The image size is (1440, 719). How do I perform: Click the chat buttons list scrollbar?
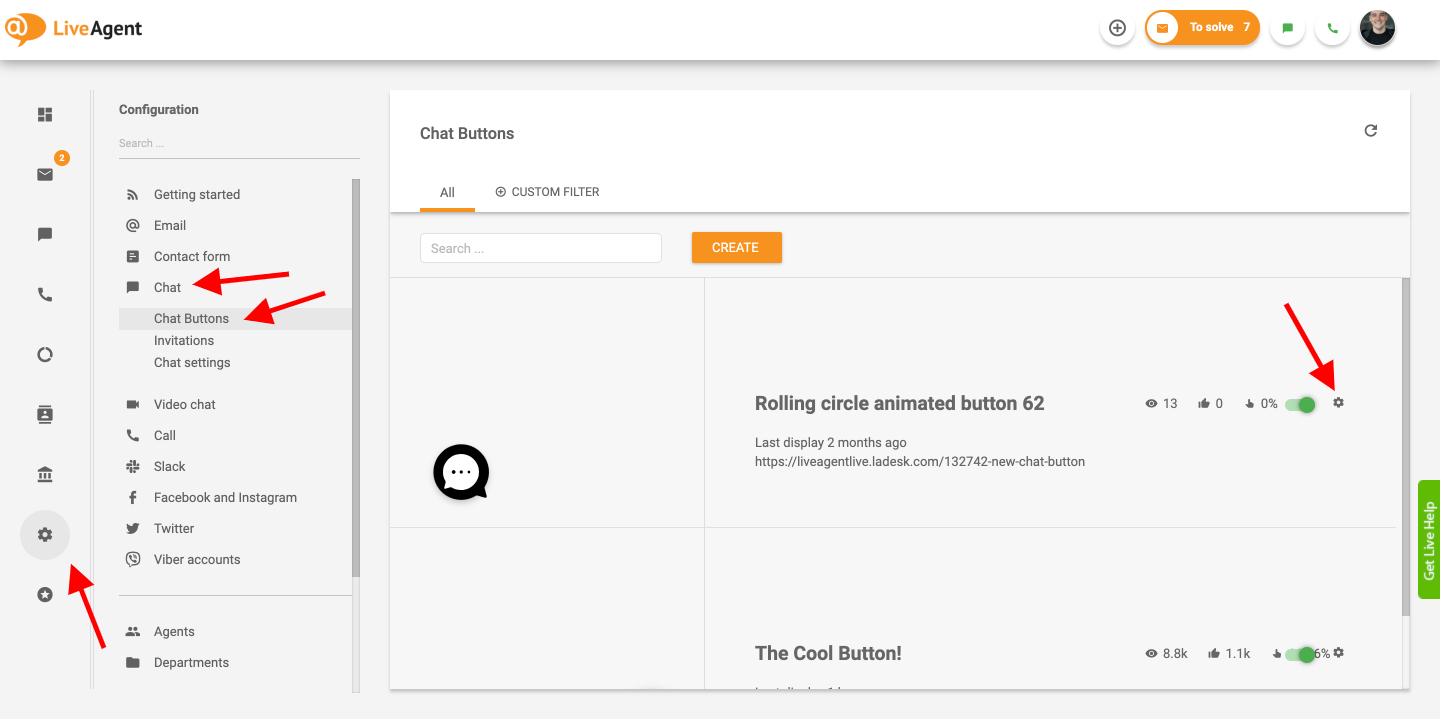tap(1406, 446)
